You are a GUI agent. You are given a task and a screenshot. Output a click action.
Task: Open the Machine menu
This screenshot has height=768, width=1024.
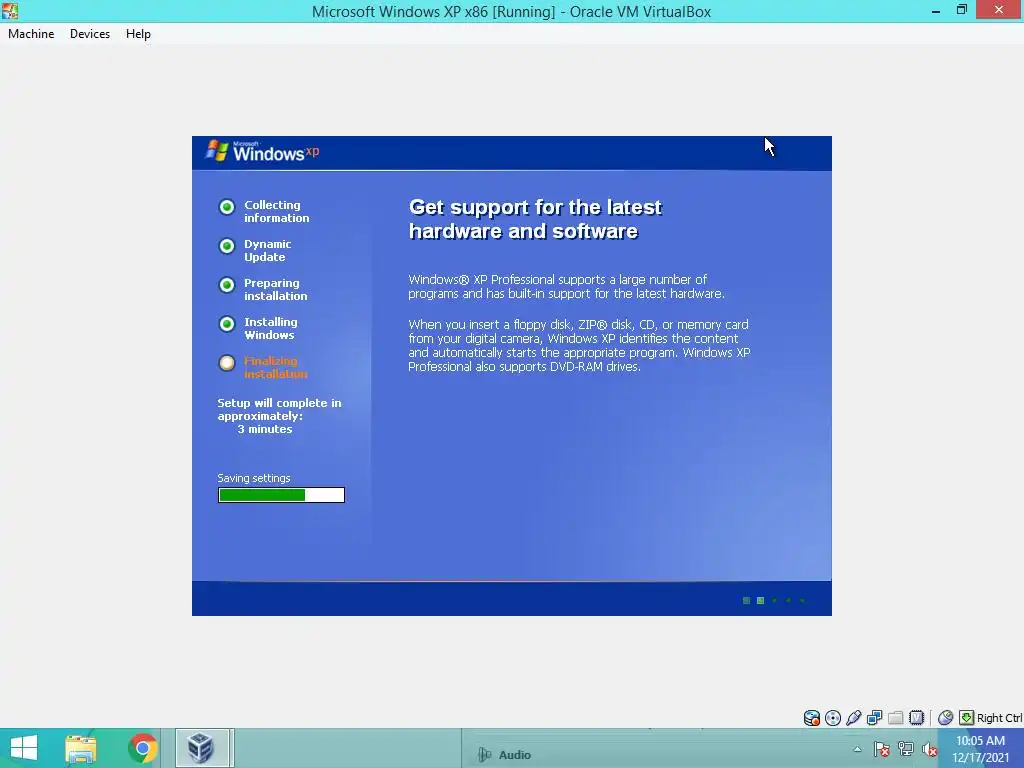point(31,34)
